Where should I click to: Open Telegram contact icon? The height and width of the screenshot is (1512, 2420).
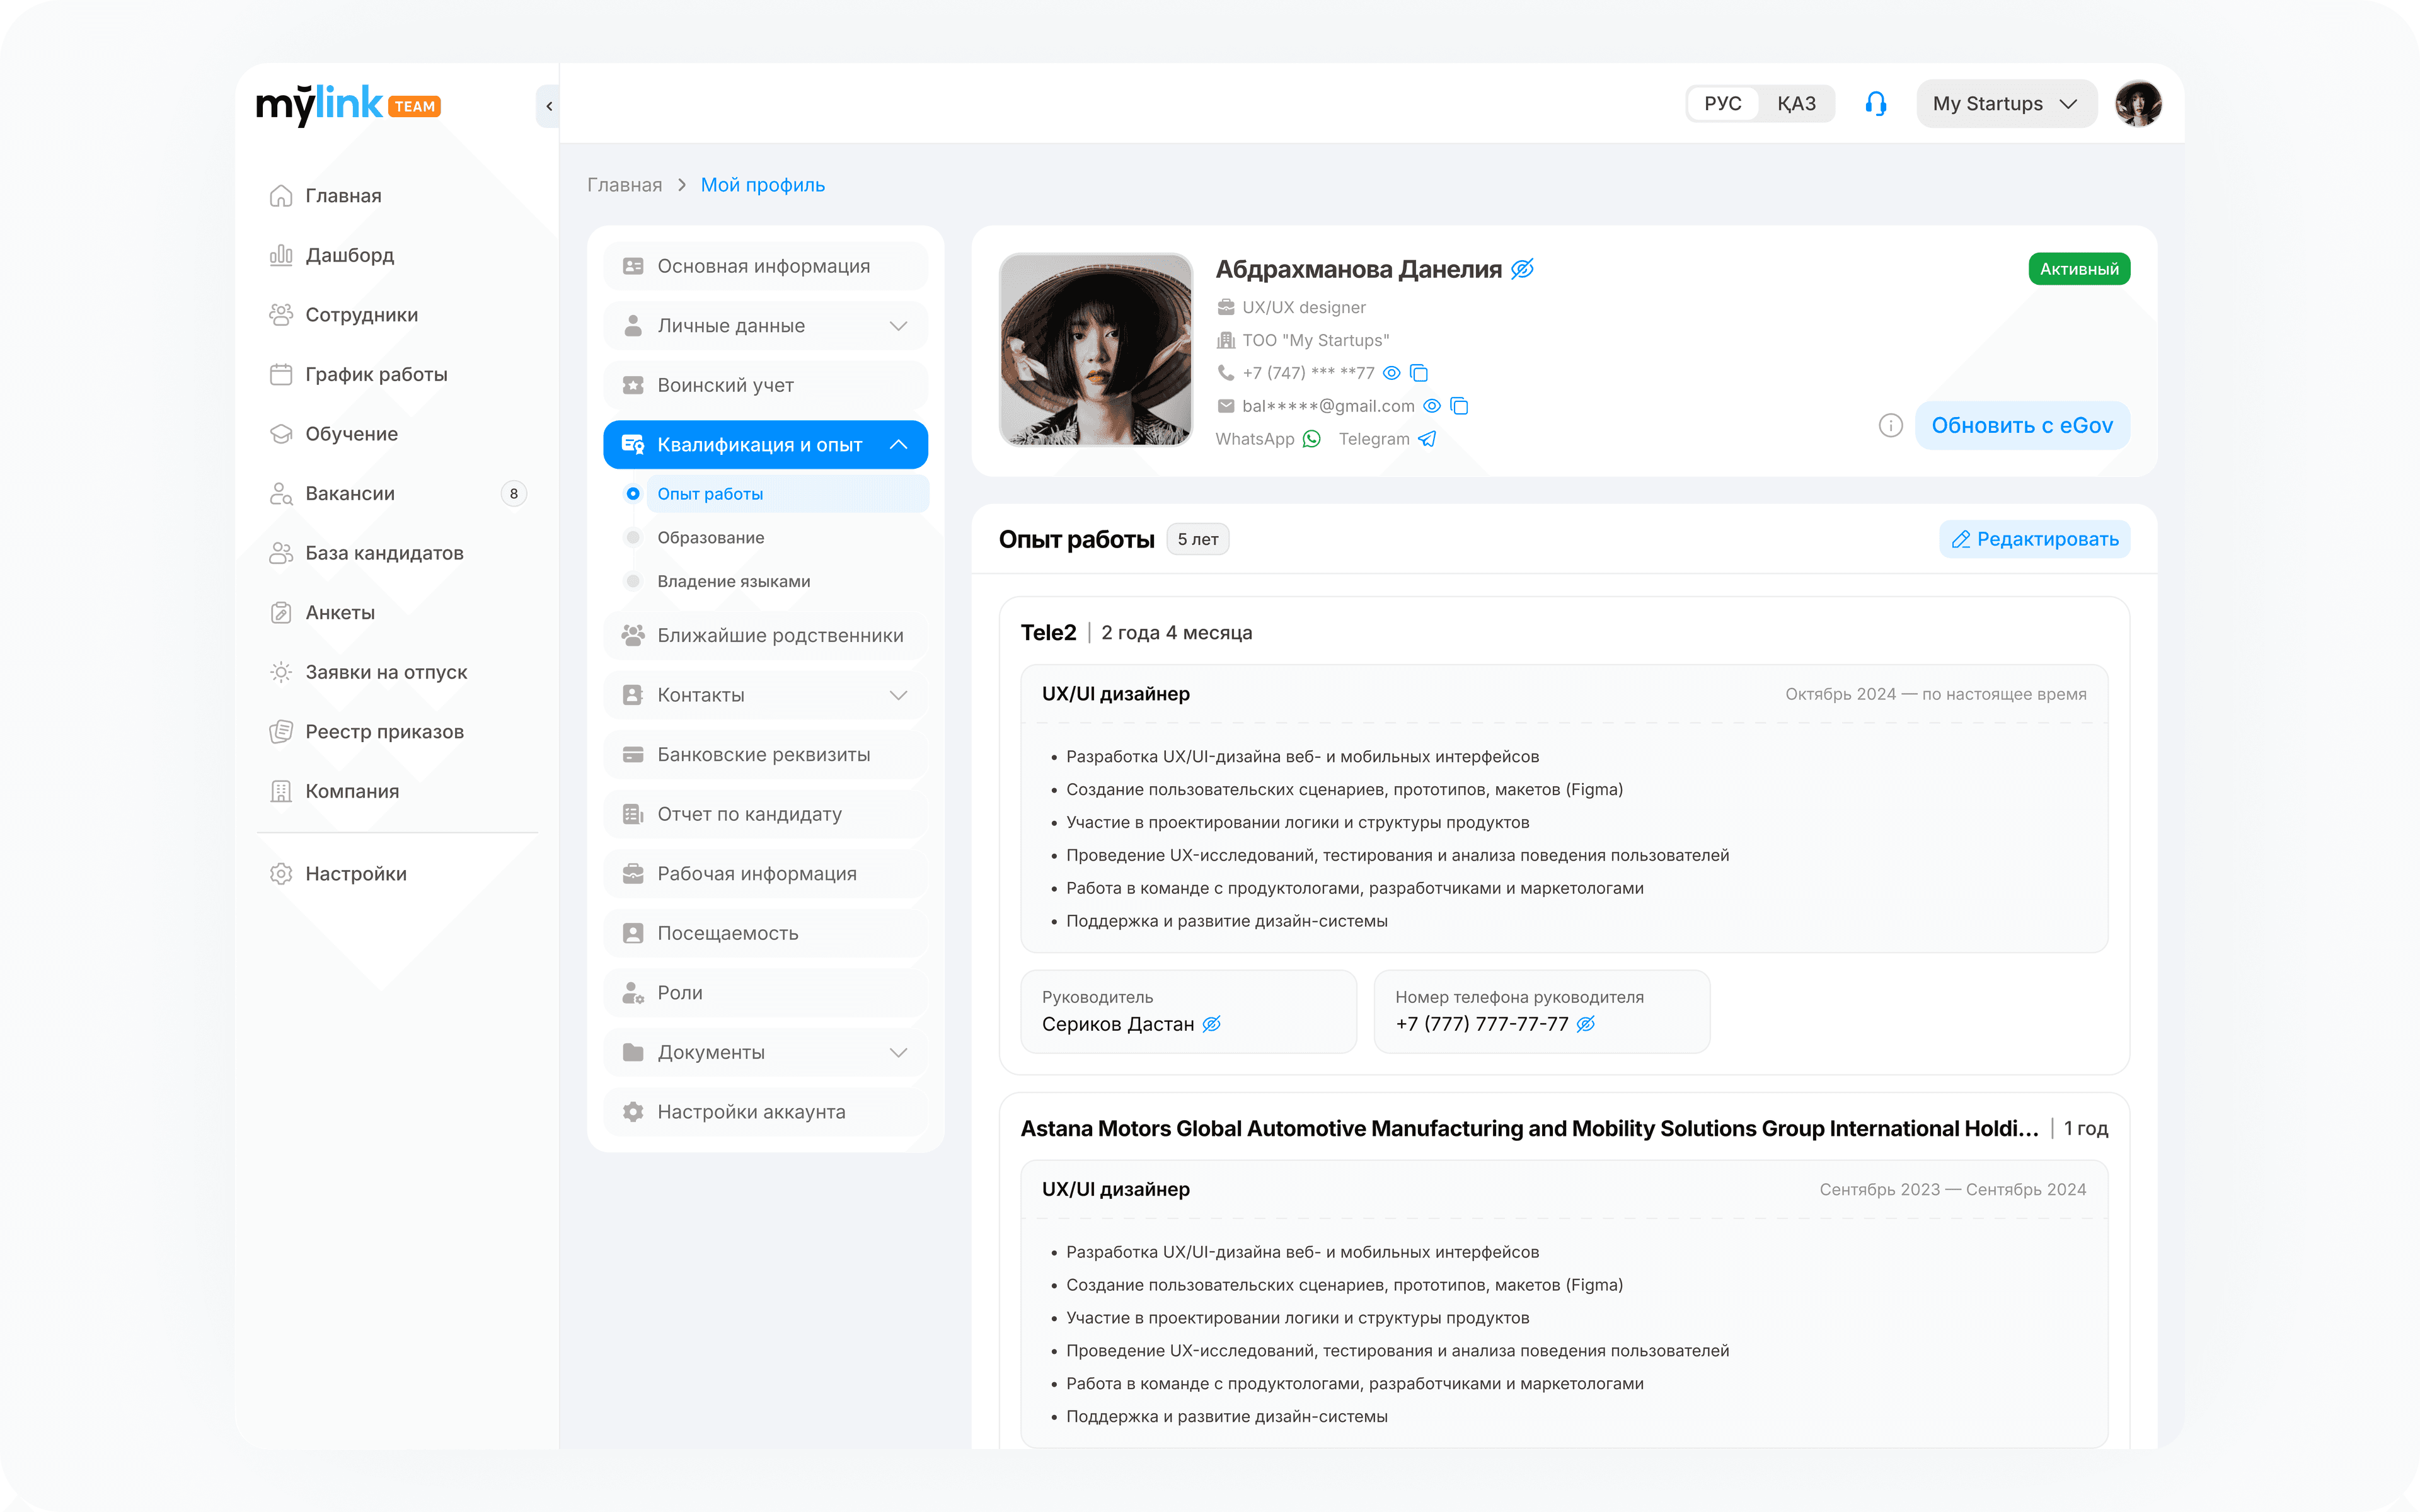[x=1427, y=439]
